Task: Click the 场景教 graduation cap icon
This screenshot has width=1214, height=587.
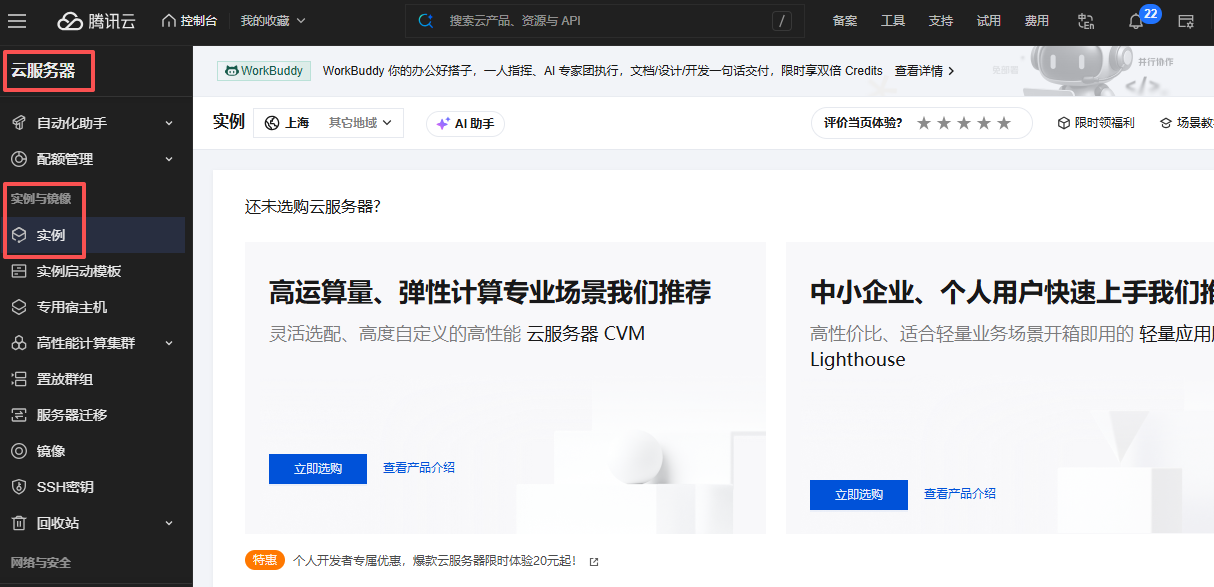Action: tap(1165, 123)
